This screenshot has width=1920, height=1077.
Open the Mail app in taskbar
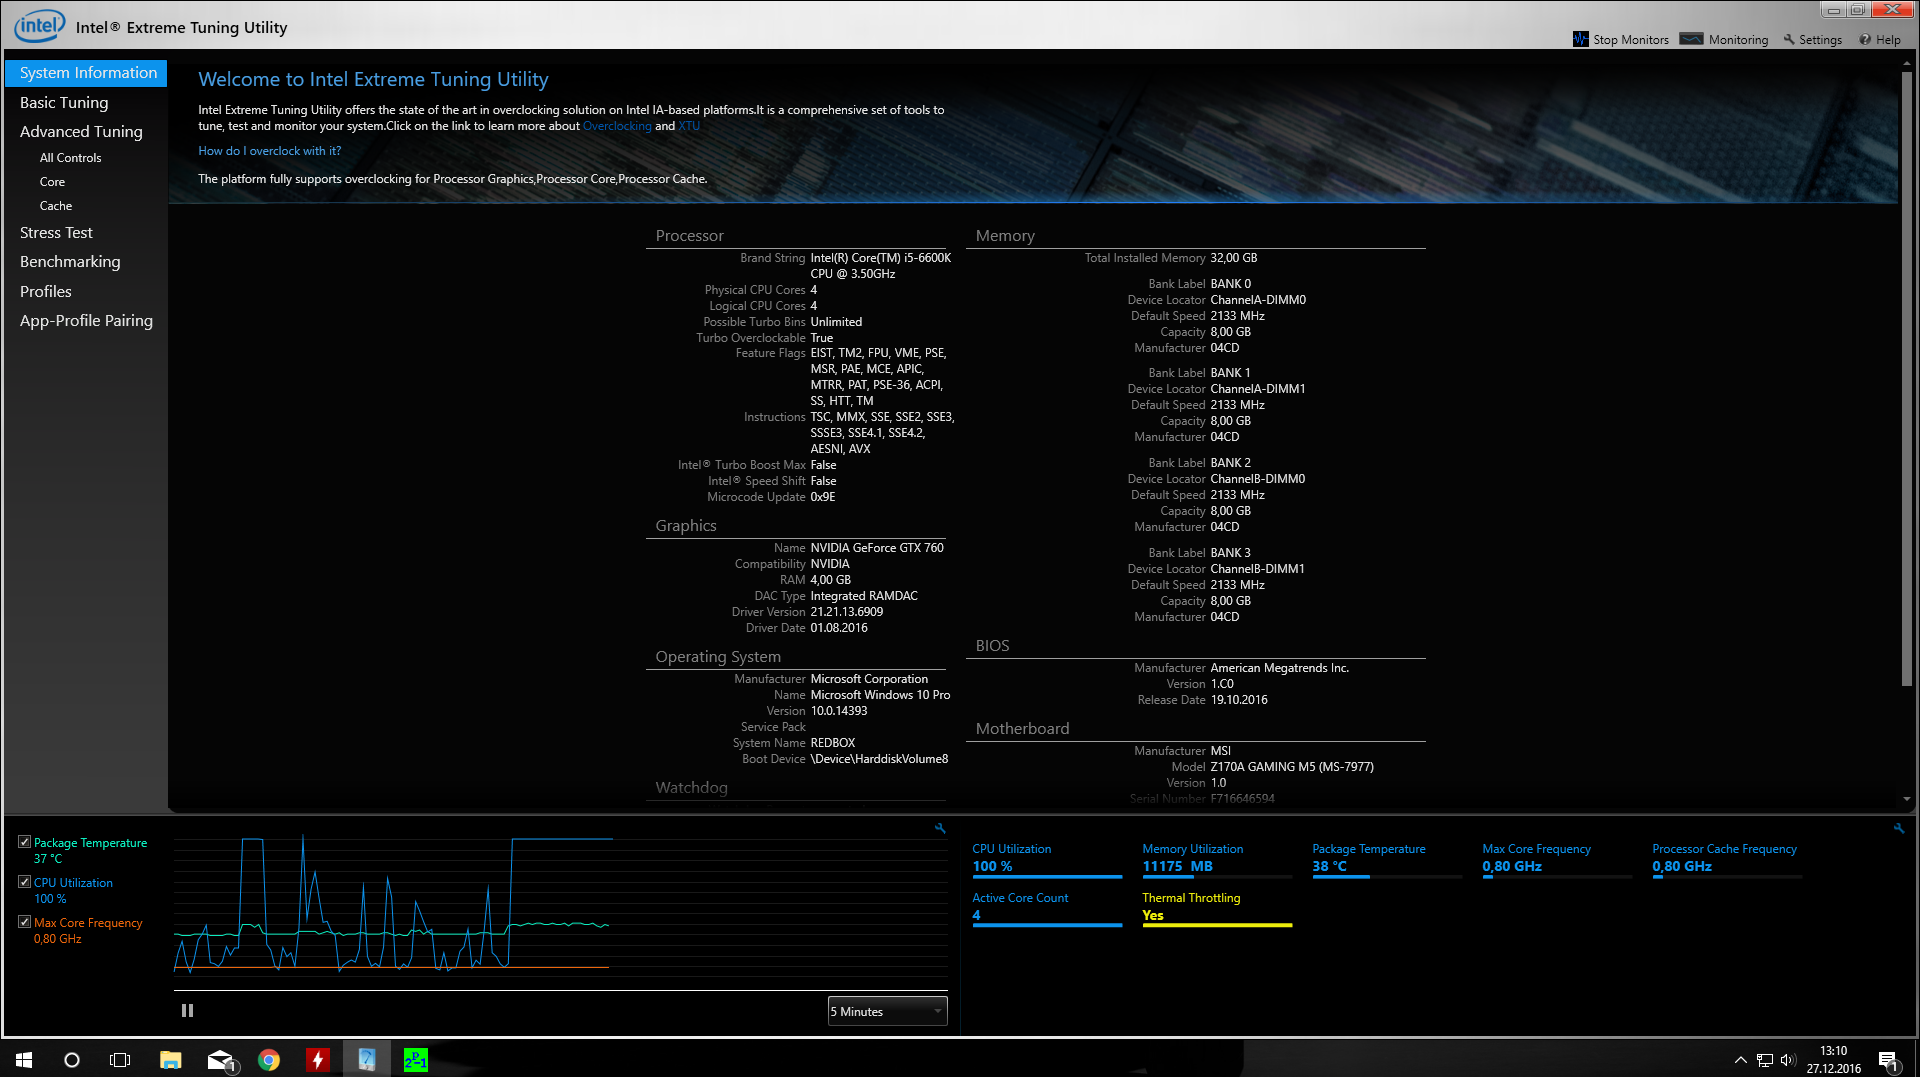click(220, 1060)
